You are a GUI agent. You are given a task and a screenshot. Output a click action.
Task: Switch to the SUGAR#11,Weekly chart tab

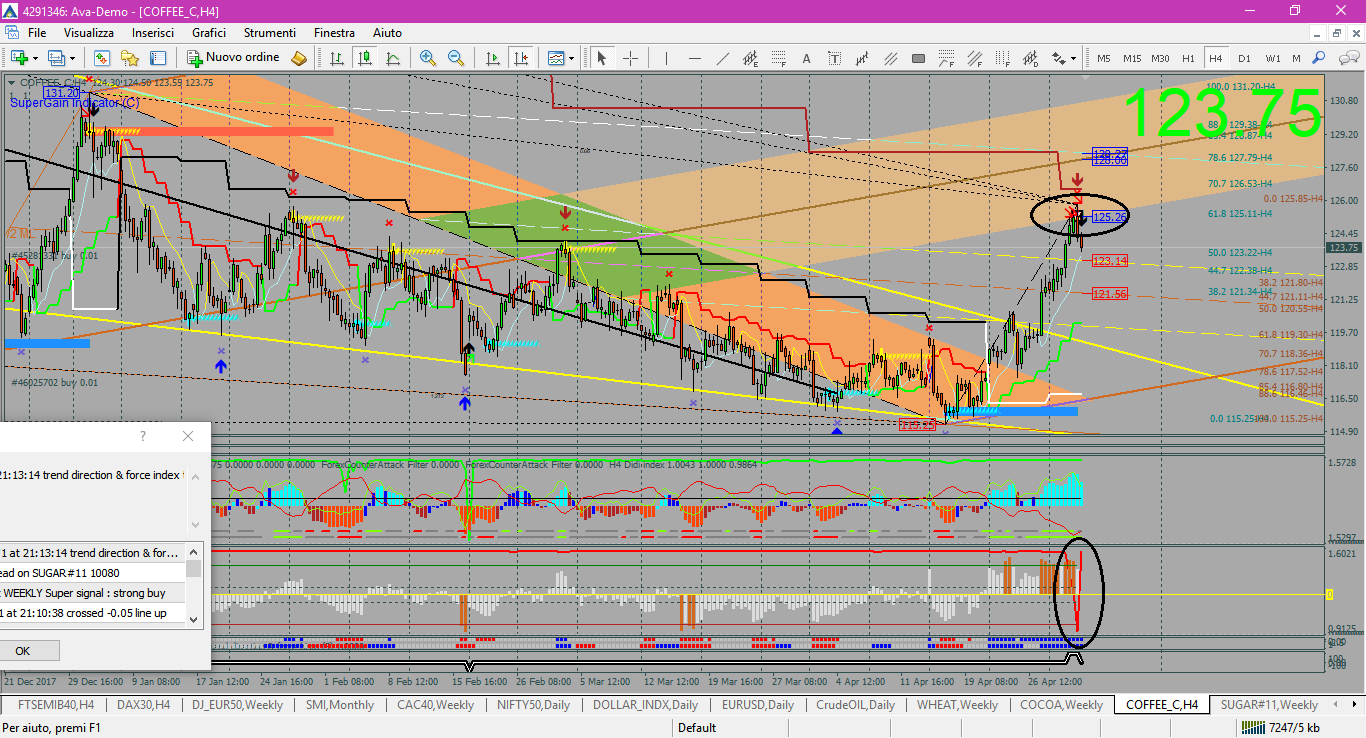1269,705
